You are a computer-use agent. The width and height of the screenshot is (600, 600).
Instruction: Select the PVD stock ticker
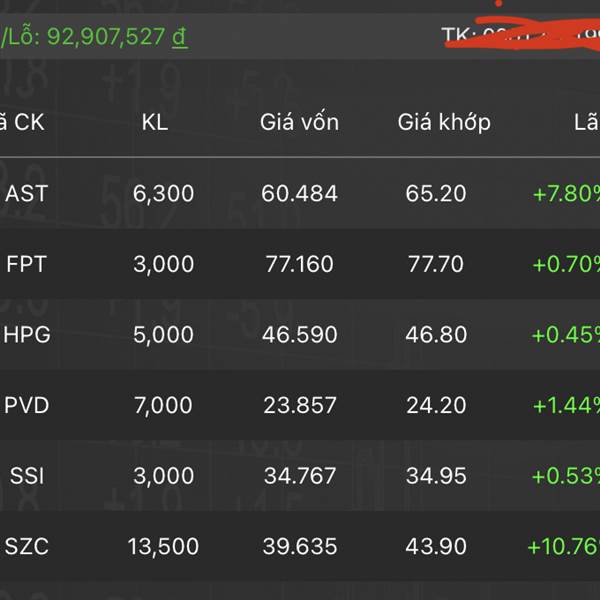(26, 406)
